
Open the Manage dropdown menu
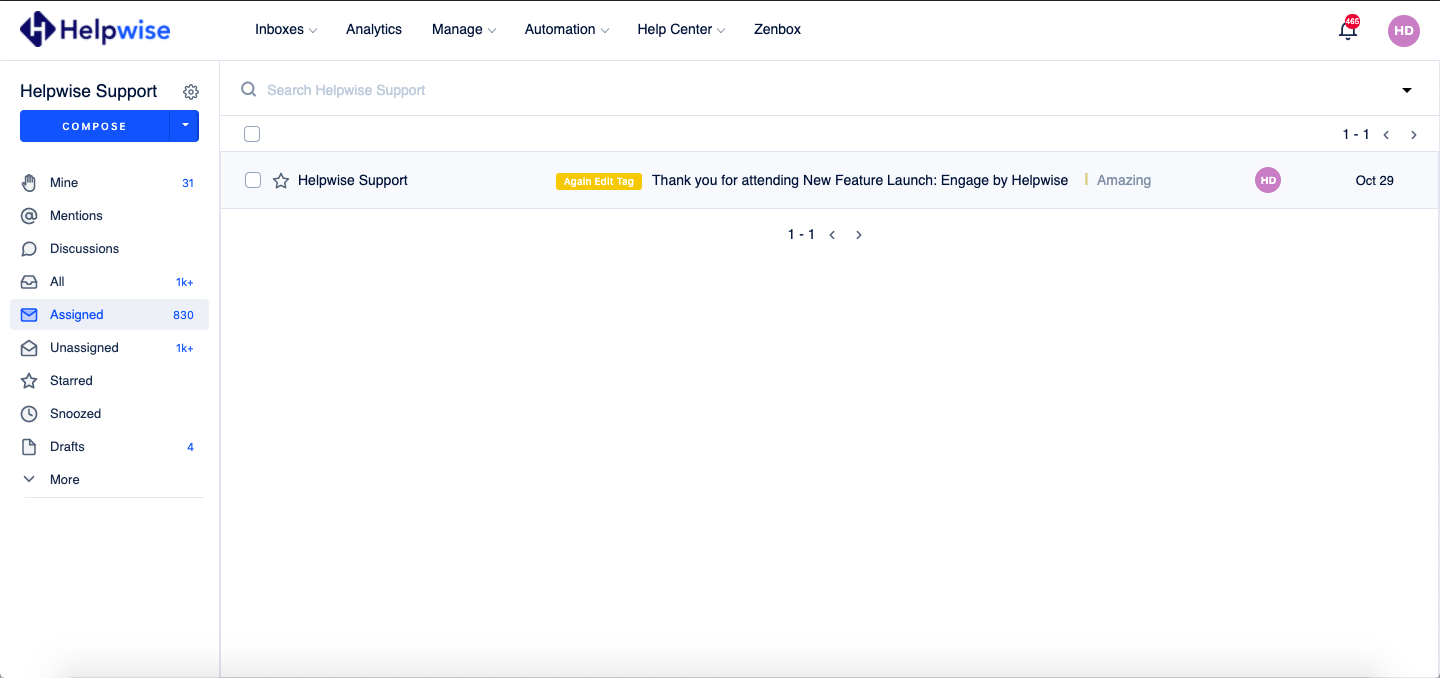point(464,29)
